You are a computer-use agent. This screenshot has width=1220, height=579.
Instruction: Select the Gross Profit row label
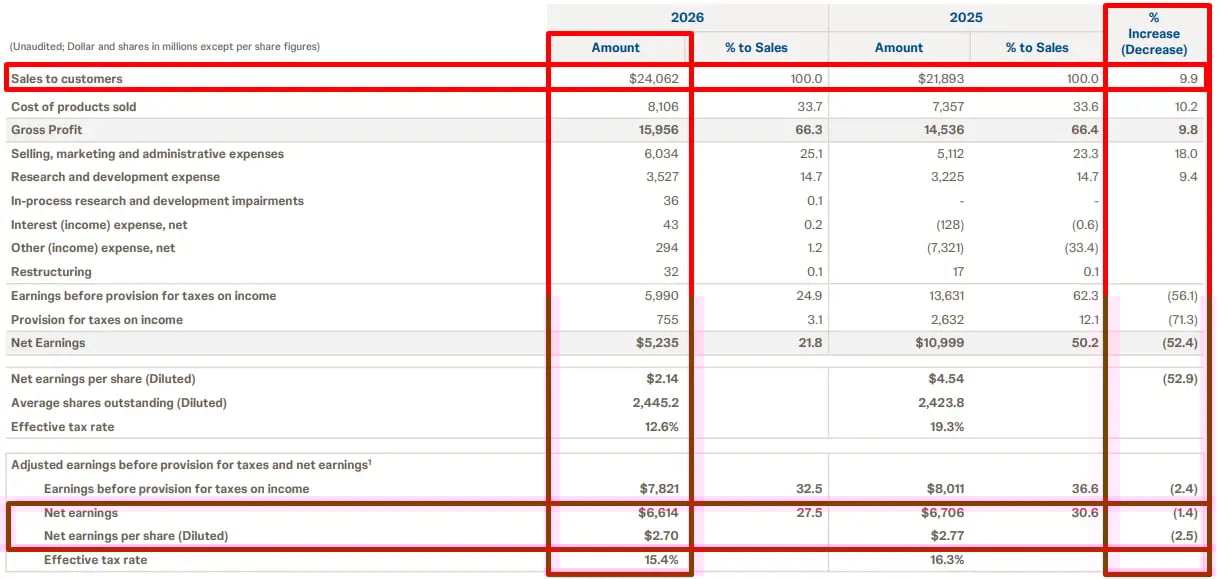47,130
